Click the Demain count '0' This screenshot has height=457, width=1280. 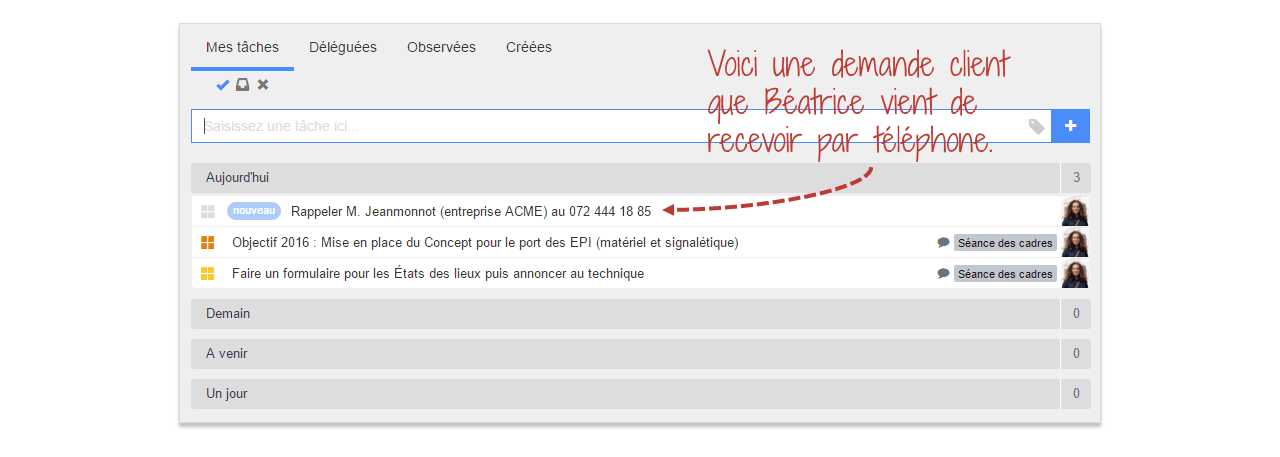click(x=1076, y=314)
